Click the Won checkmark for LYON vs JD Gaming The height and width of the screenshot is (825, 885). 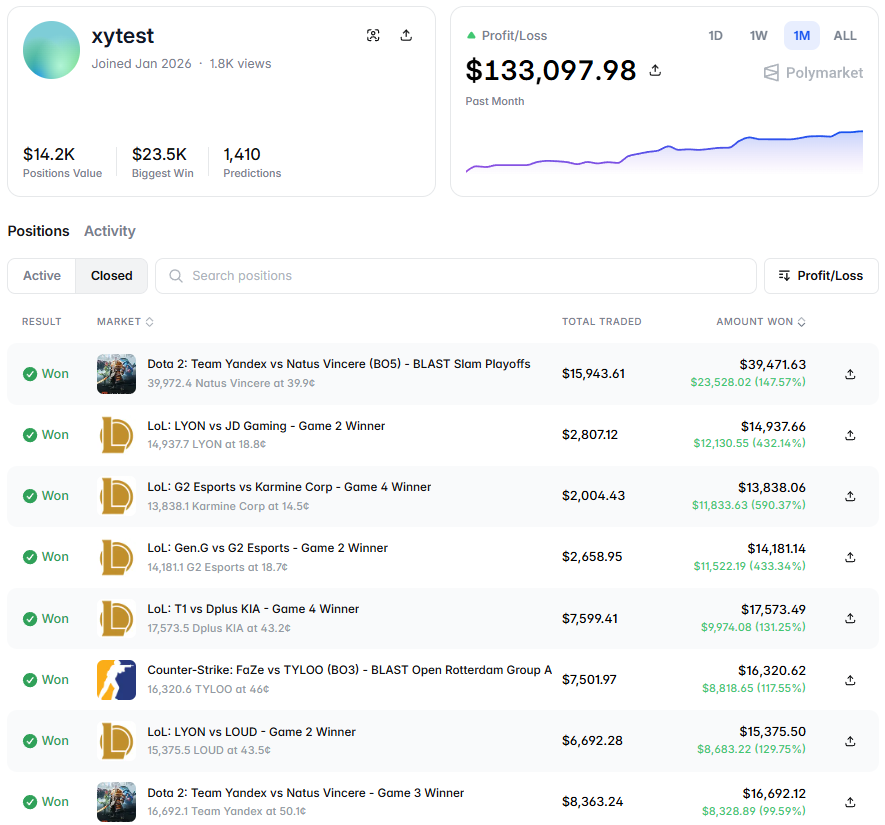tap(30, 435)
